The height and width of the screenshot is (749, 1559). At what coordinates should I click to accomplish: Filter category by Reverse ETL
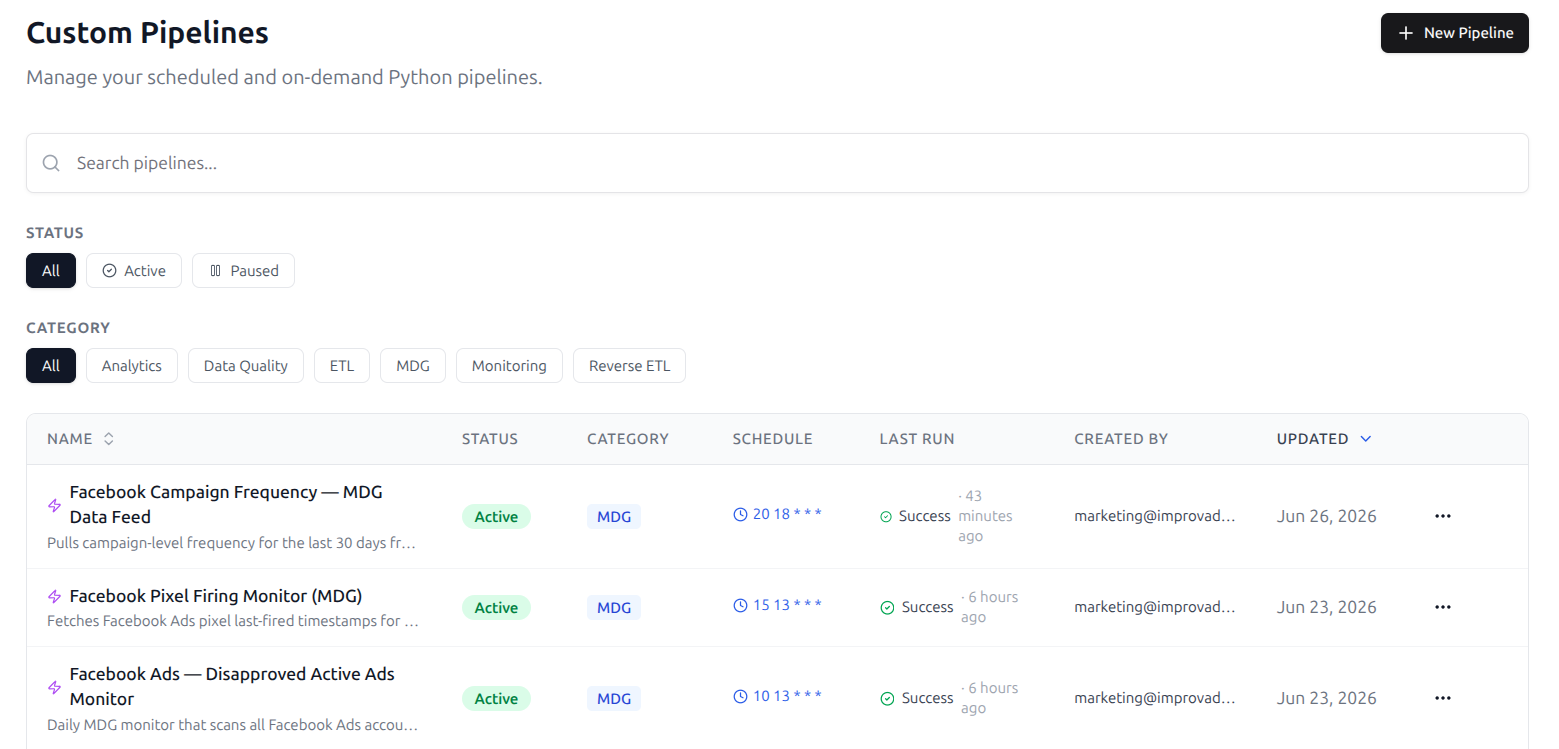[x=629, y=366]
